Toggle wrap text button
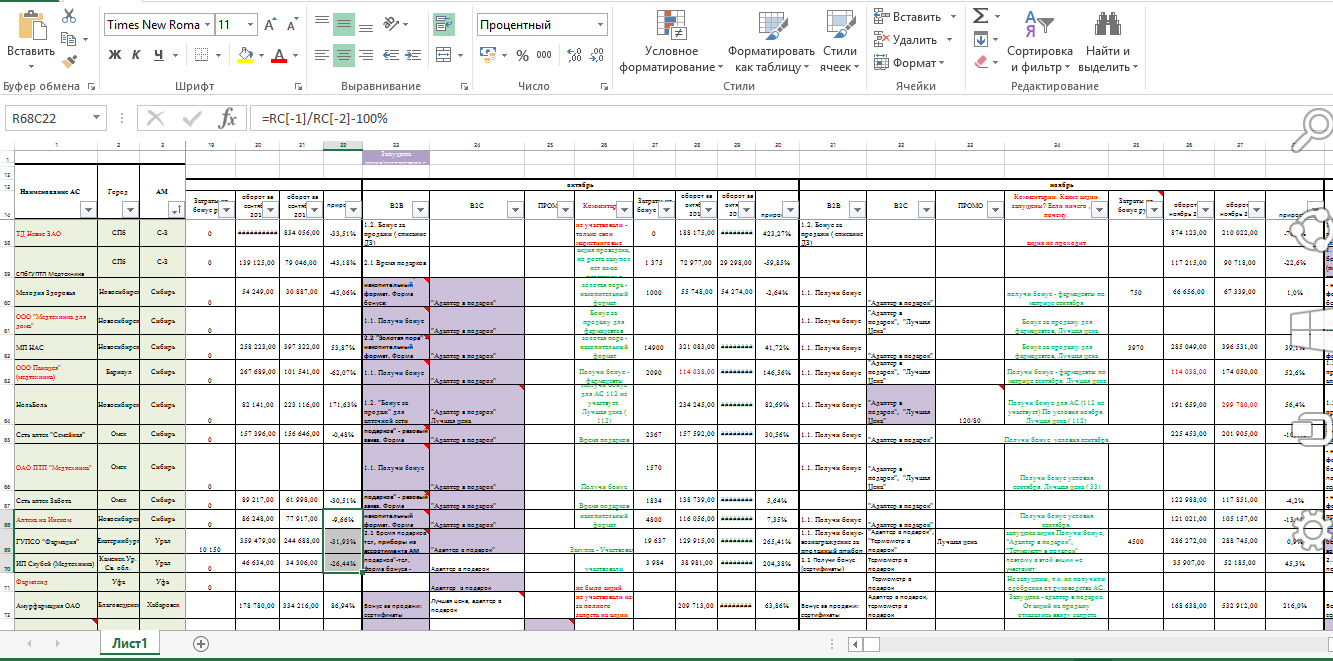Viewport: 1333px width, 661px height. pos(442,25)
